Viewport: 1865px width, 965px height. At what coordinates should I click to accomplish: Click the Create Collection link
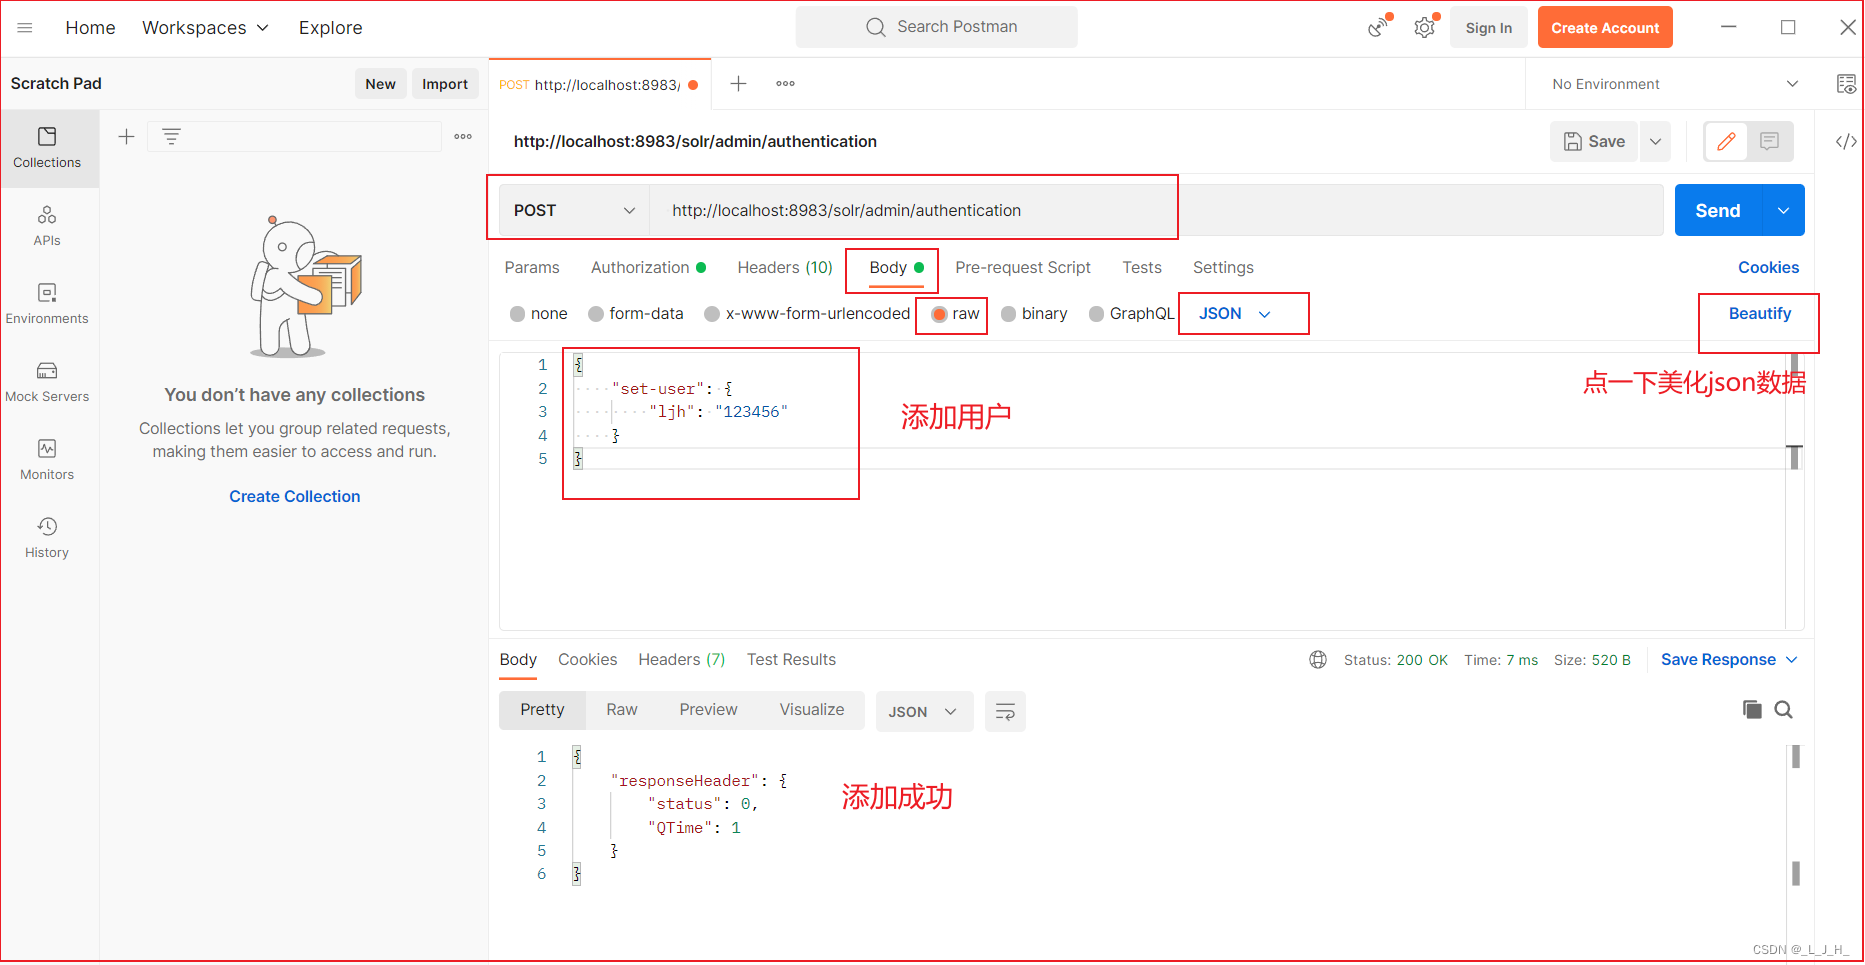tap(295, 497)
